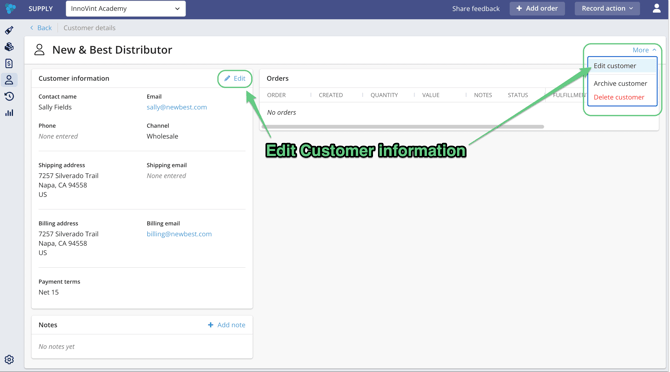Open billing@newbest.com email link
Viewport: 670px width, 372px height.
tap(179, 234)
